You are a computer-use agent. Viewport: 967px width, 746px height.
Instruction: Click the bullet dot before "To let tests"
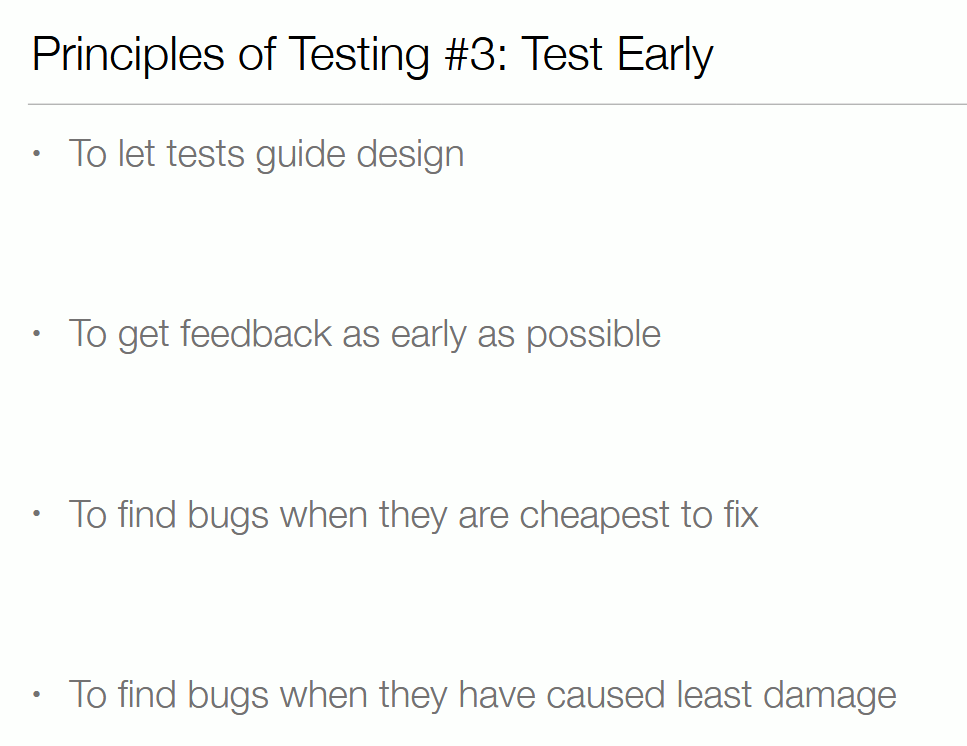[36, 153]
